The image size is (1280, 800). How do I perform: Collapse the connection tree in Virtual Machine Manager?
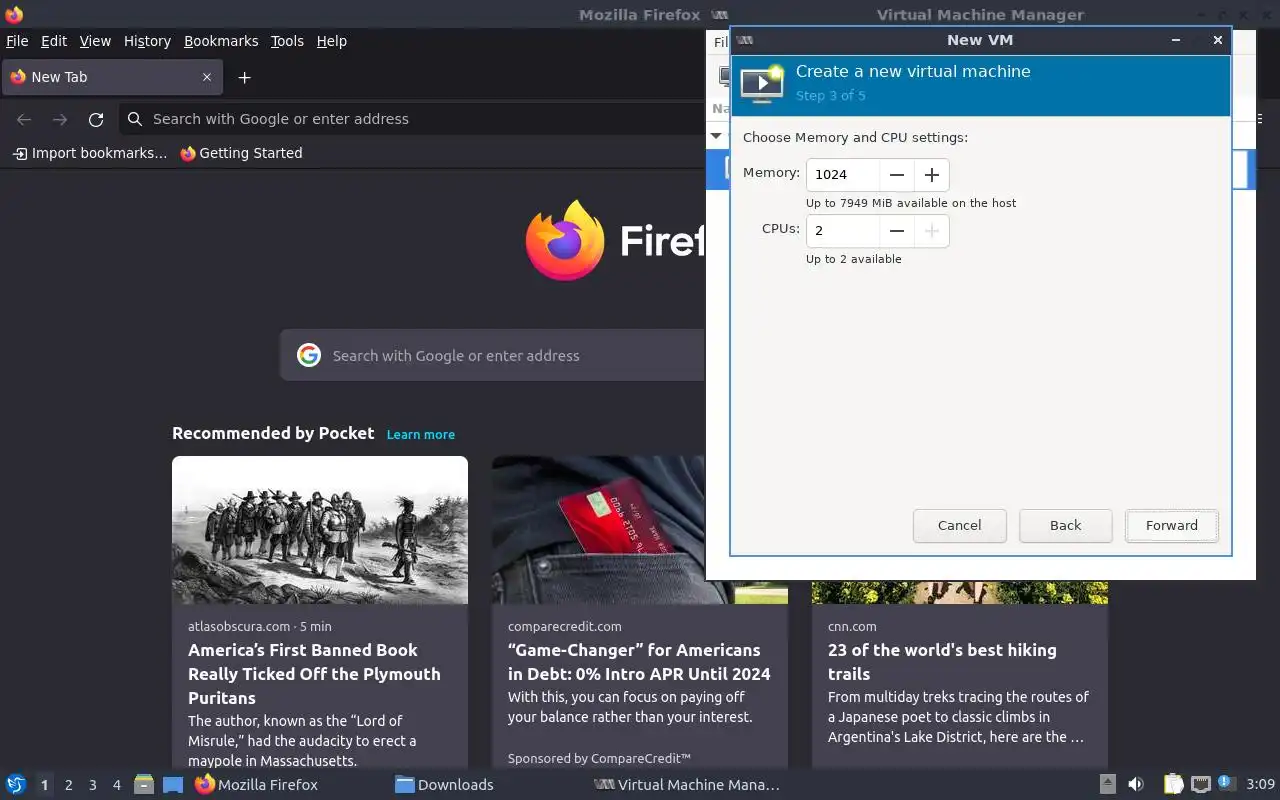[x=716, y=136]
